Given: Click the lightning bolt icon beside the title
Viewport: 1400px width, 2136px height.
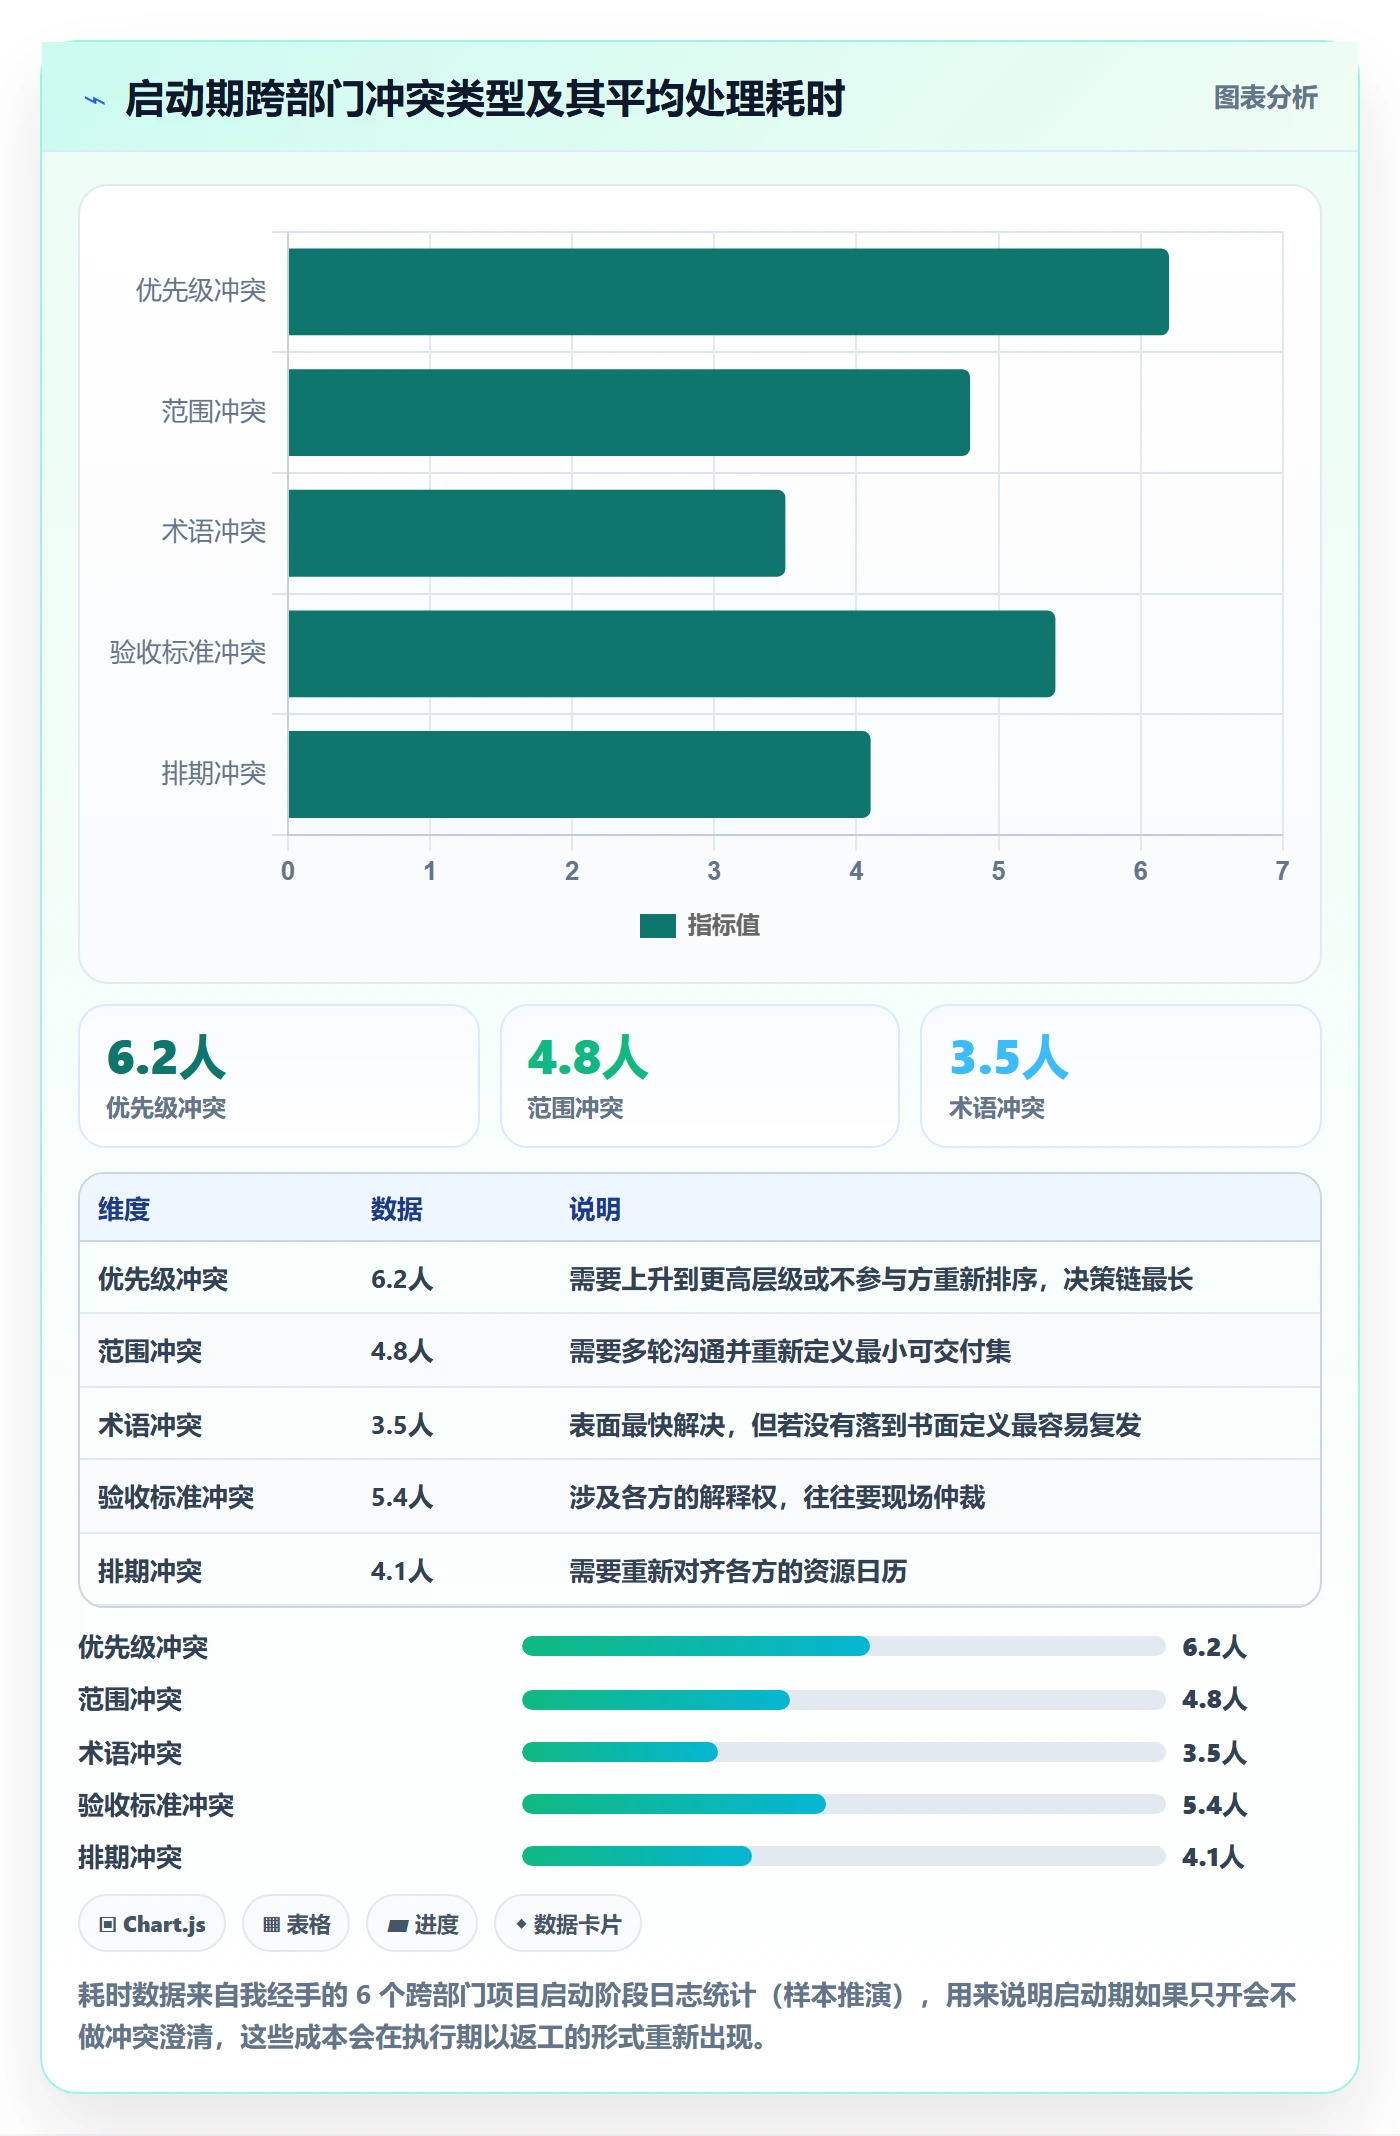Looking at the screenshot, I should coord(95,100).
